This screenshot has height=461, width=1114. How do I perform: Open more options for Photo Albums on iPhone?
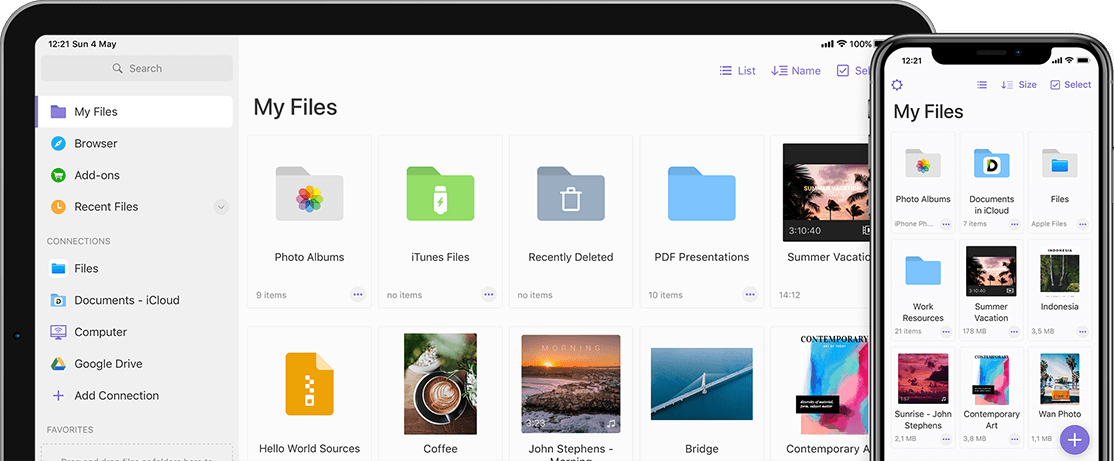[946, 224]
